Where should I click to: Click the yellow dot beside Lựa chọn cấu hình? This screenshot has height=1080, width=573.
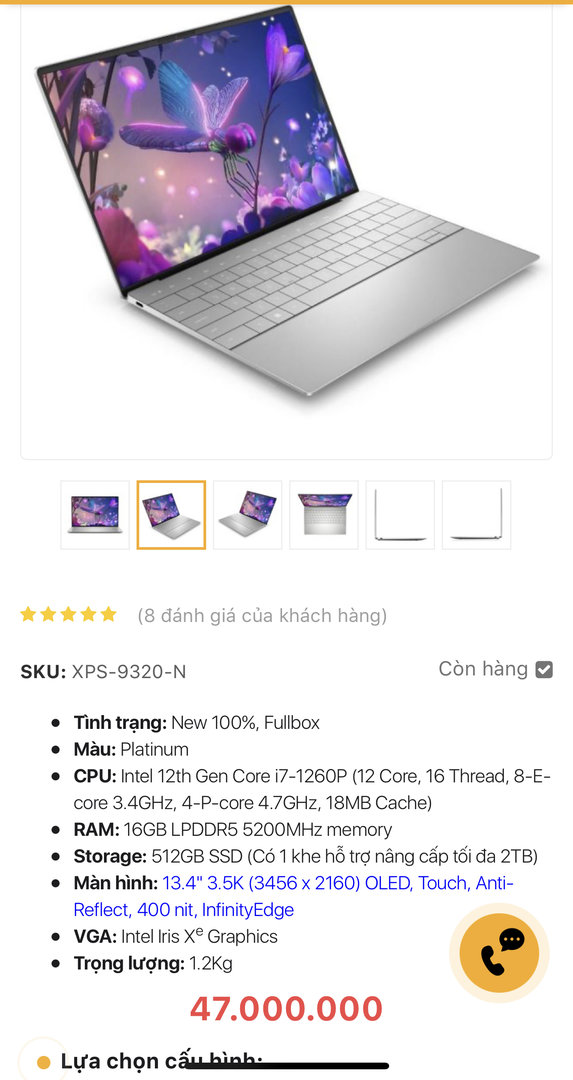pos(43,1062)
